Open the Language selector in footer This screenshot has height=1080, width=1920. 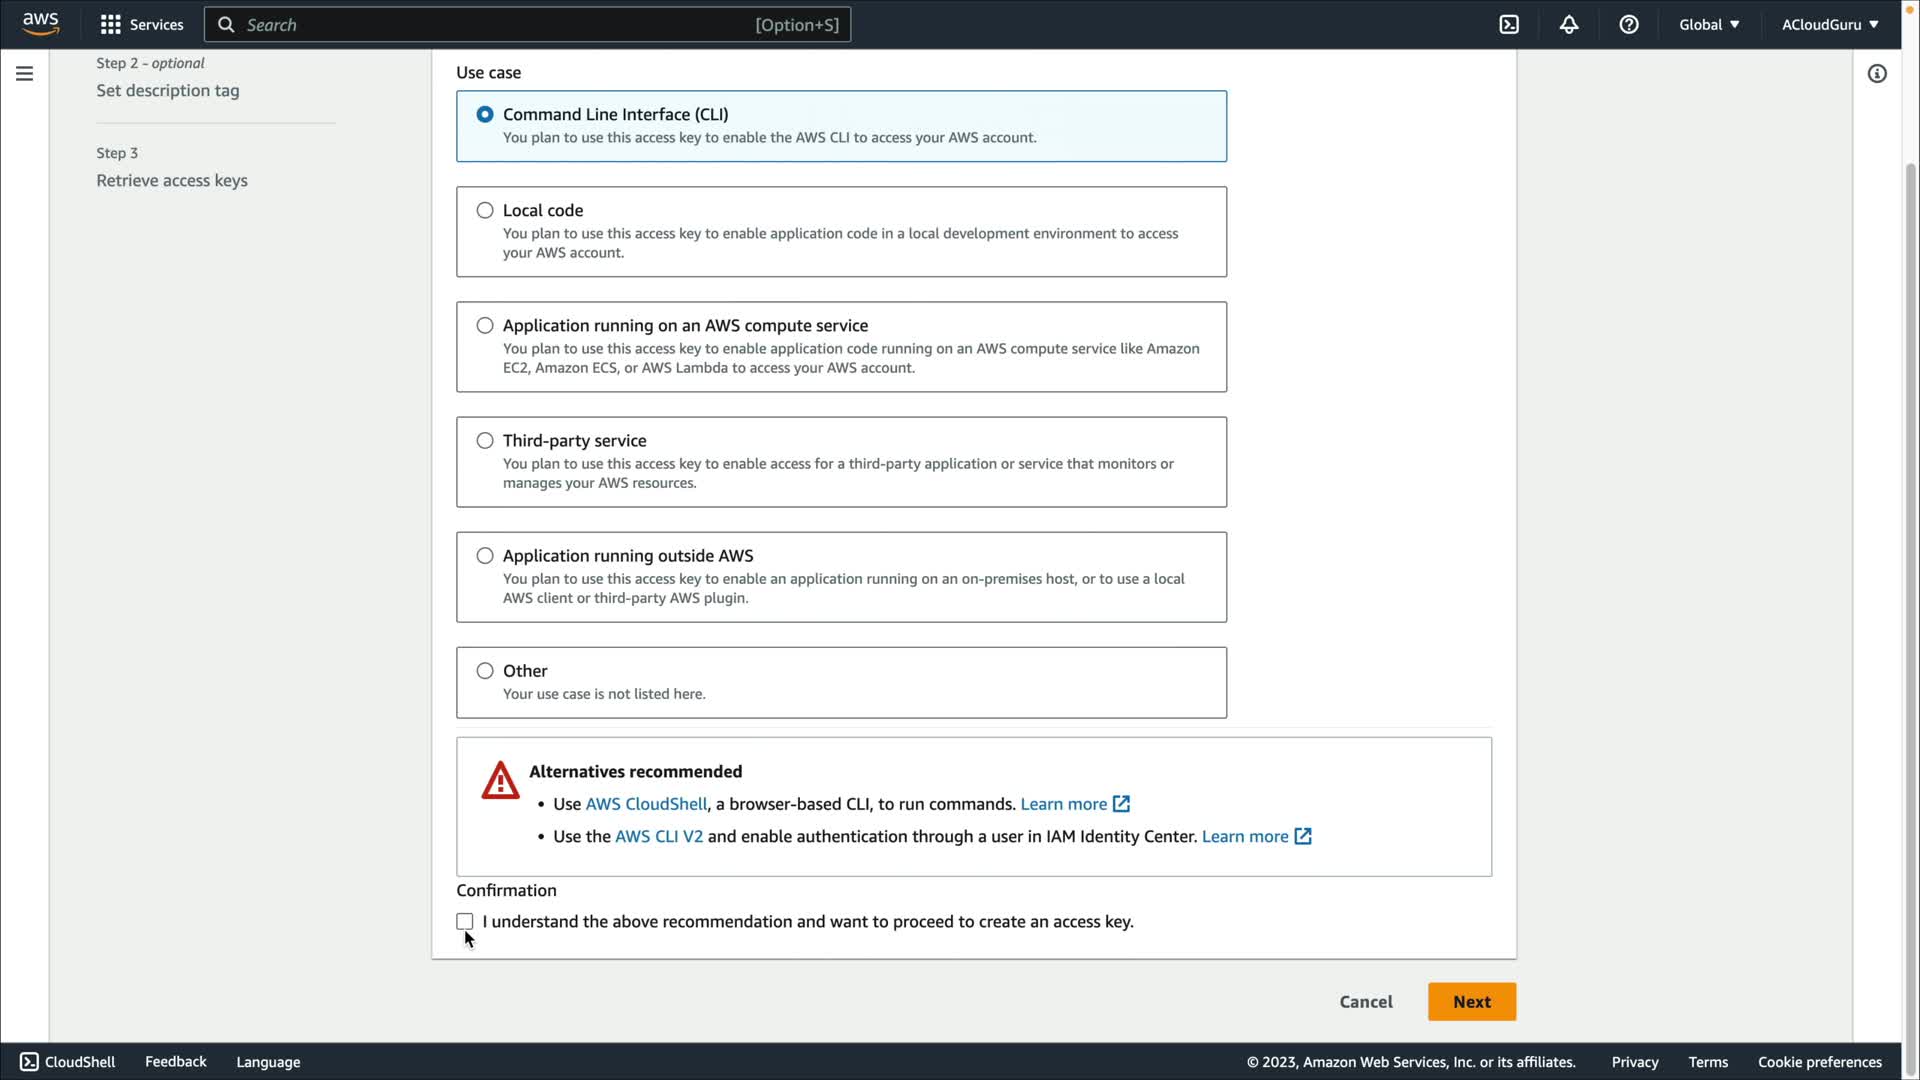coord(268,1062)
